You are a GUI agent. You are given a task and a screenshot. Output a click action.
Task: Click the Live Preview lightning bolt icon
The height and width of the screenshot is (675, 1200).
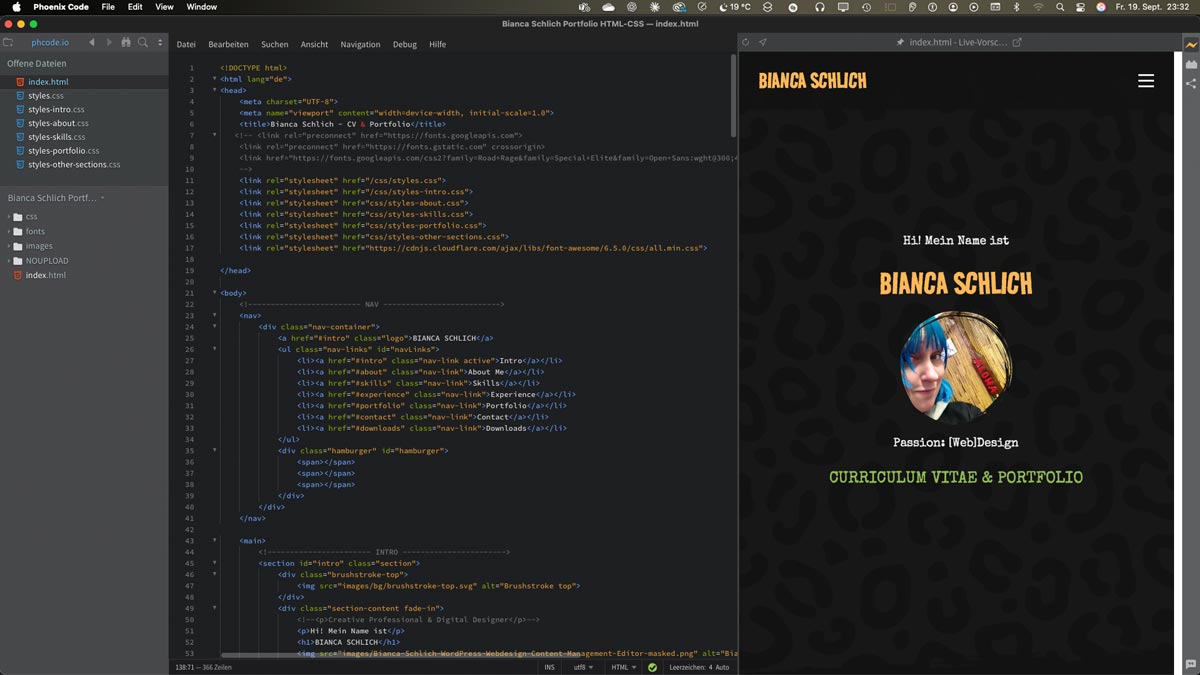click(x=1191, y=45)
